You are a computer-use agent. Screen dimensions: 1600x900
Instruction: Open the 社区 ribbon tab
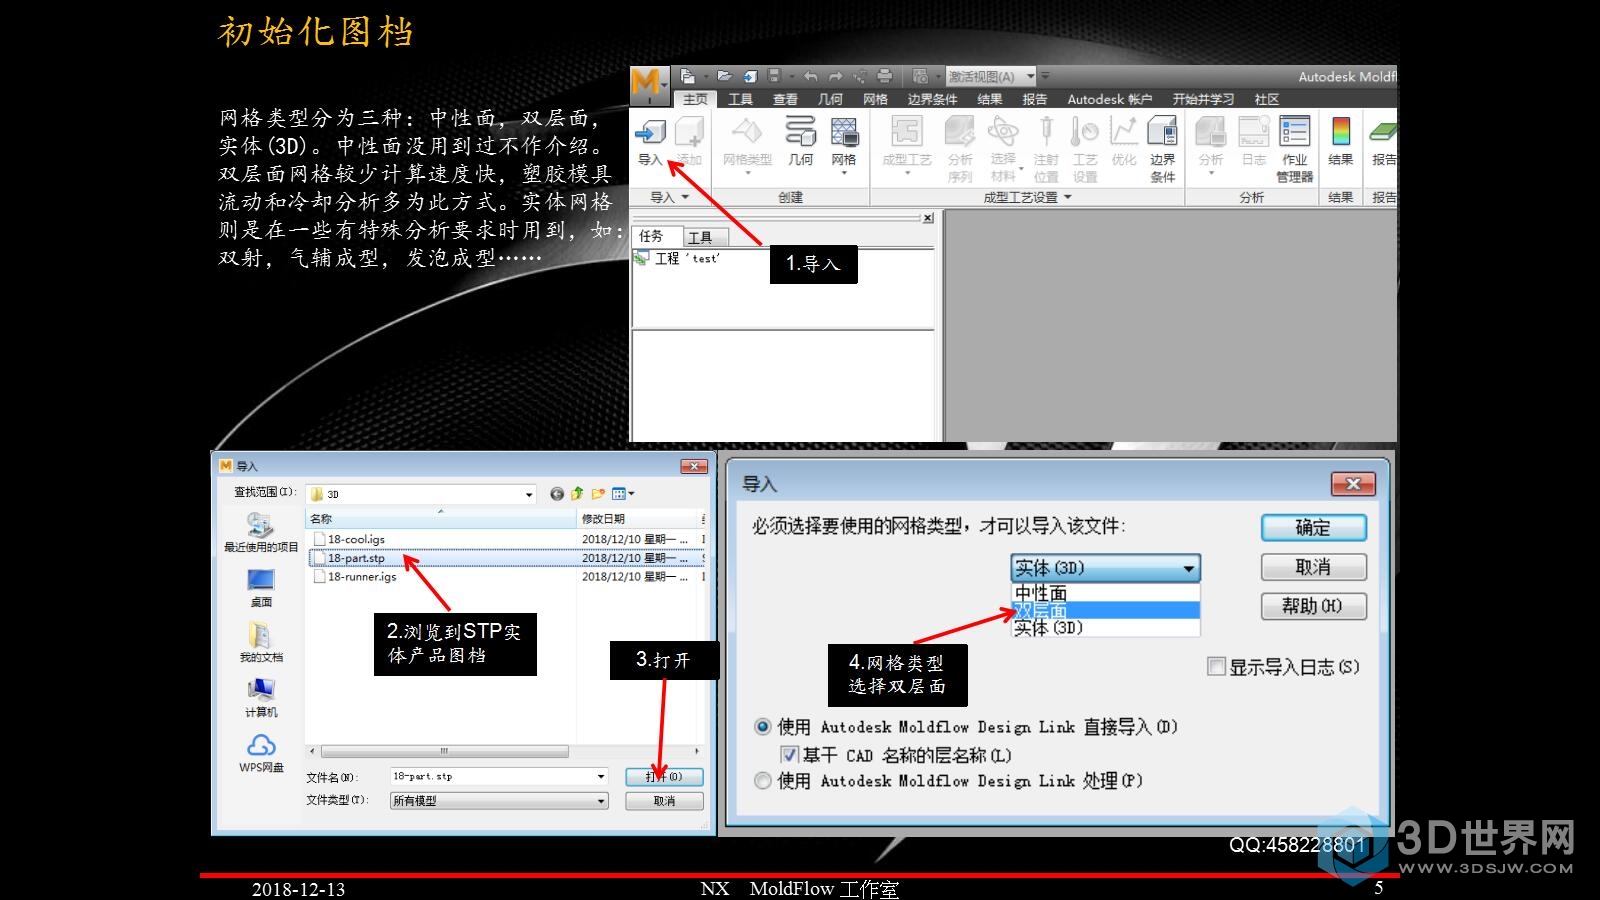1267,99
